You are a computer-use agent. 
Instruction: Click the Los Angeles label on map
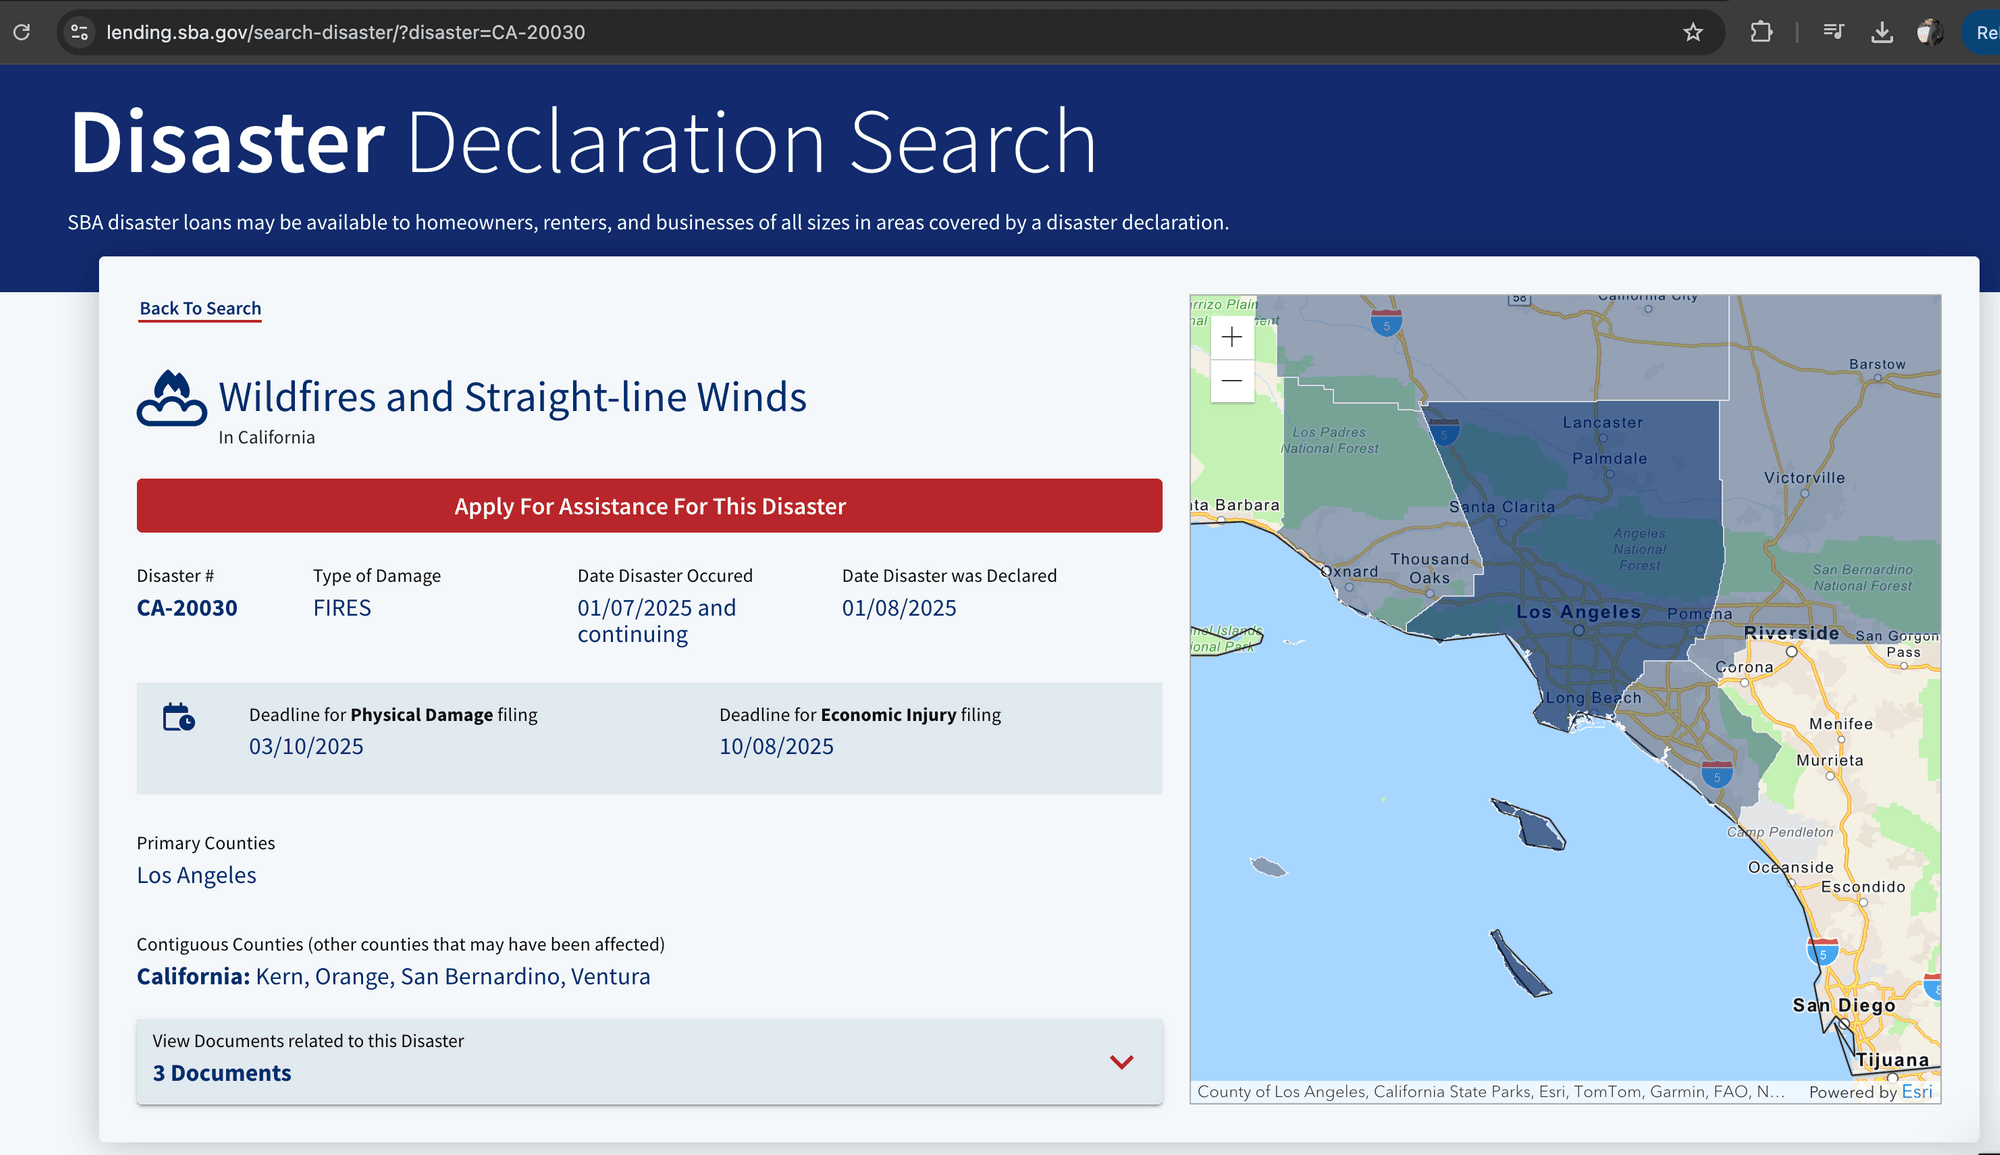(x=1578, y=612)
